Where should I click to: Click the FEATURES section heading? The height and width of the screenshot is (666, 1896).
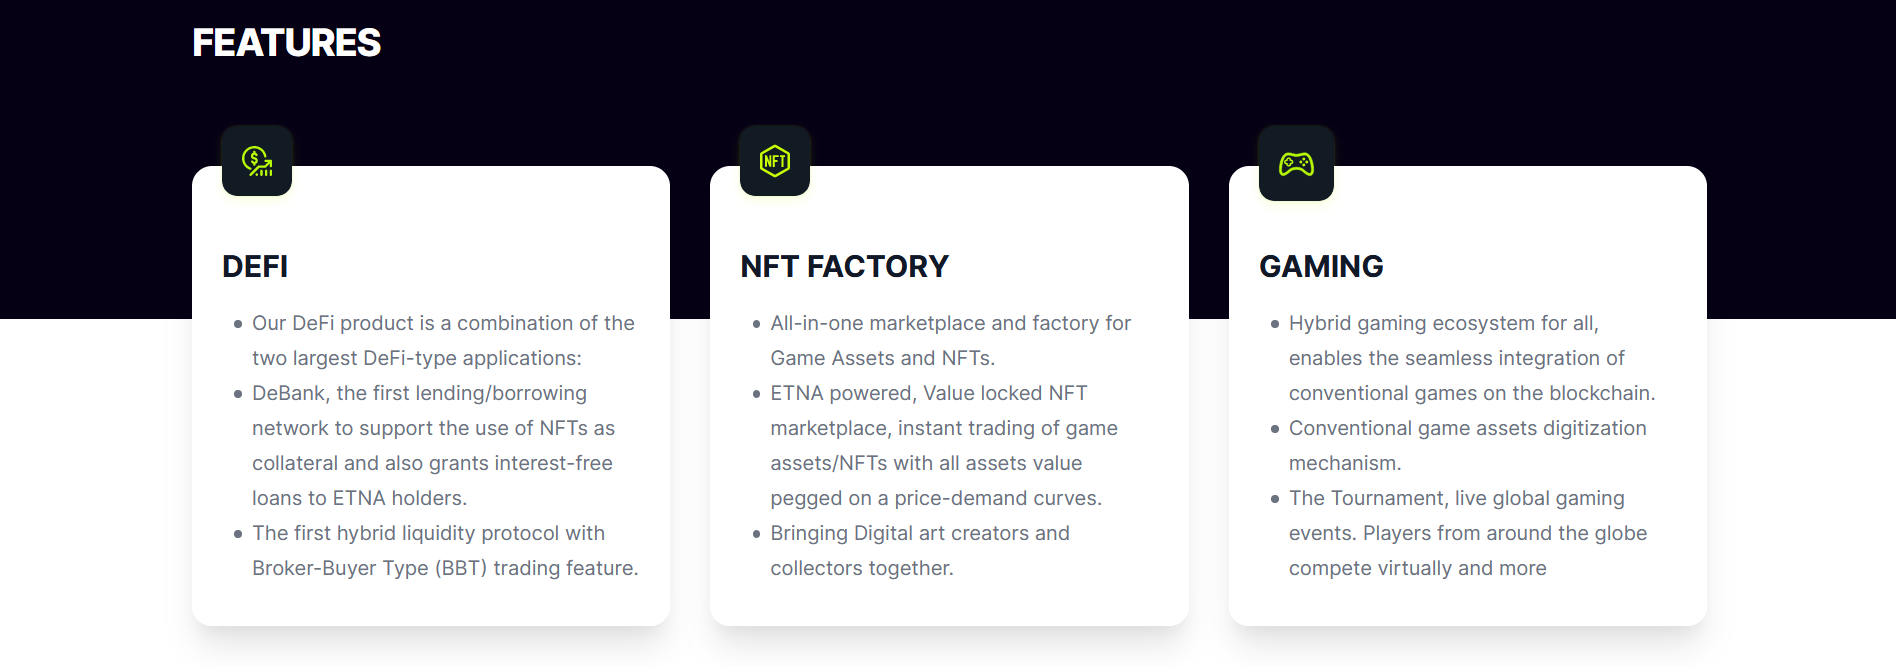(287, 43)
